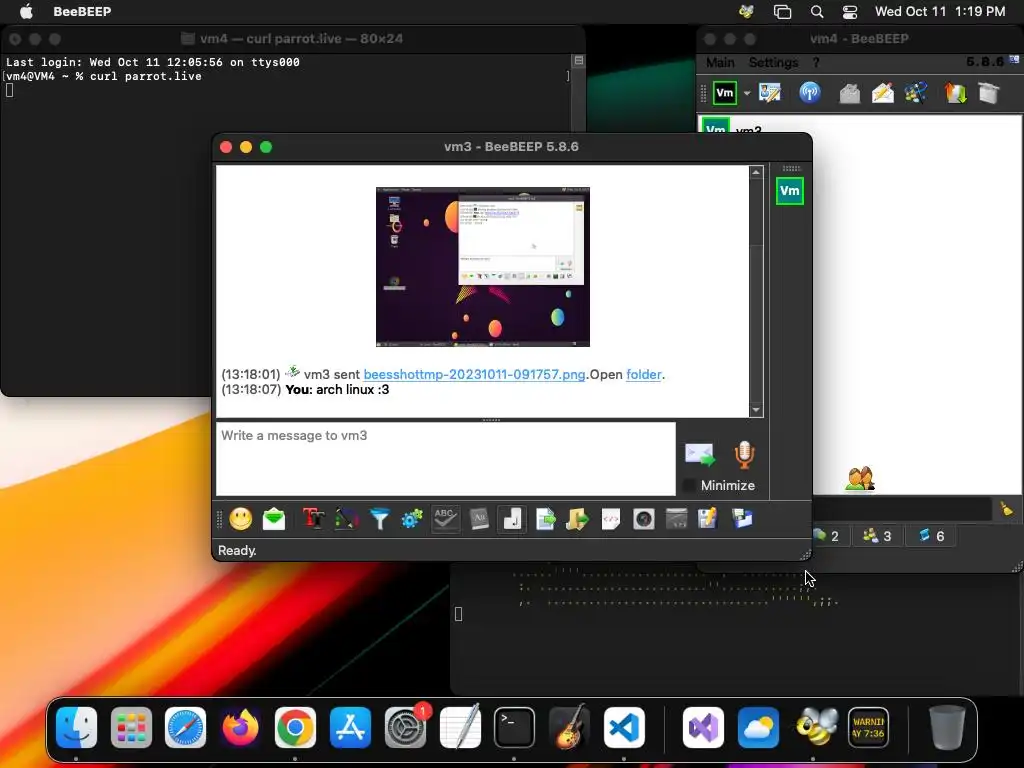
Task: Click the BeeBEEP bee icon in menu bar
Action: 746,11
